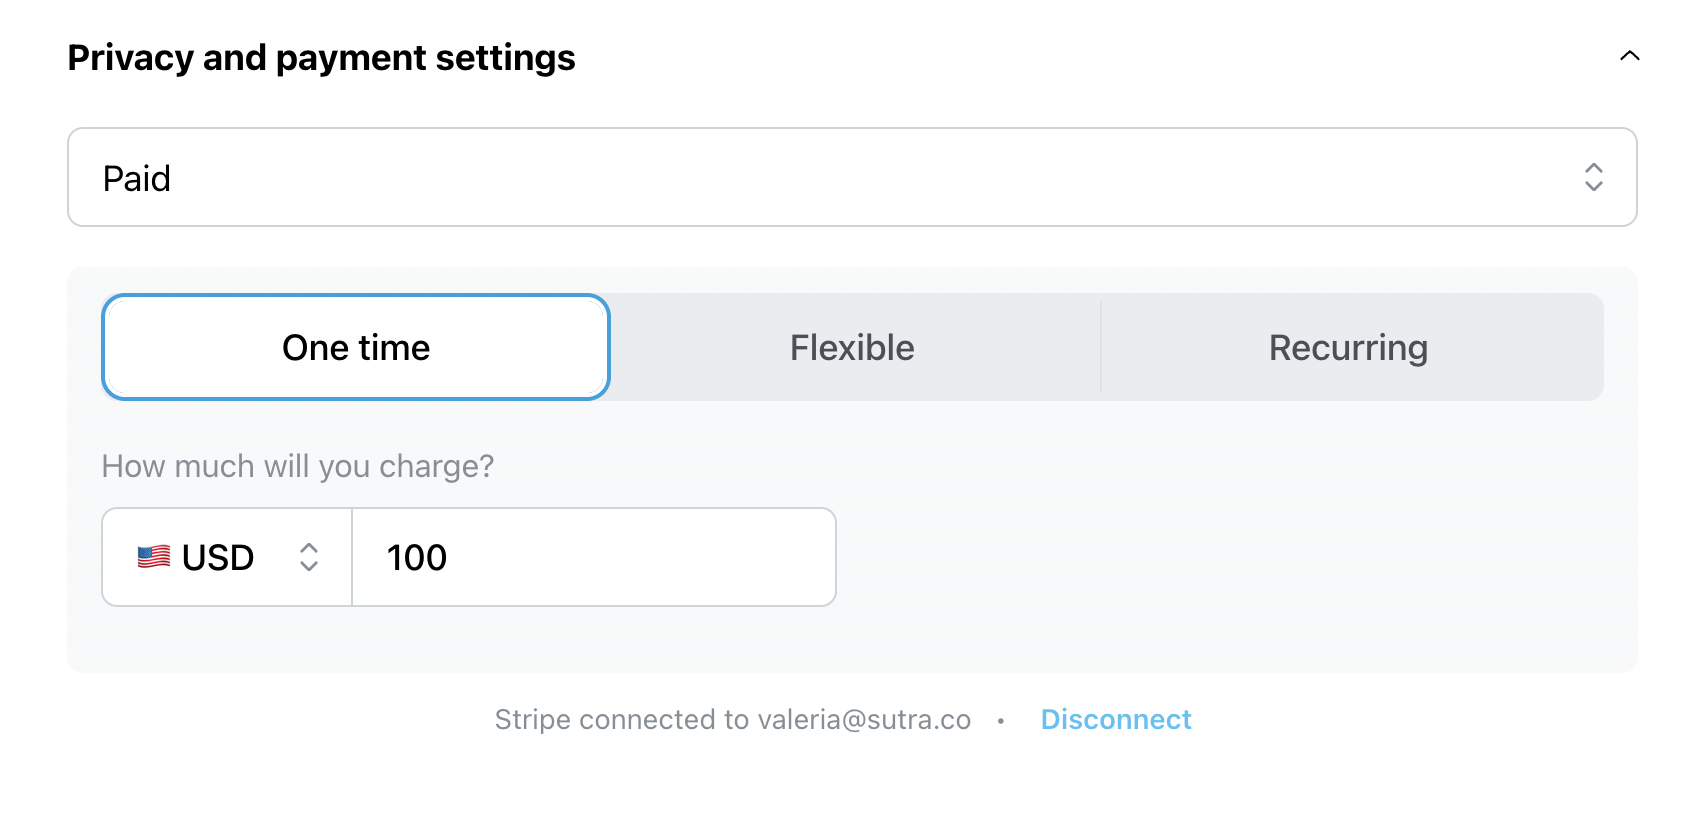This screenshot has width=1692, height=816.
Task: Click the upward chevron beside the section title
Action: coord(1629,56)
